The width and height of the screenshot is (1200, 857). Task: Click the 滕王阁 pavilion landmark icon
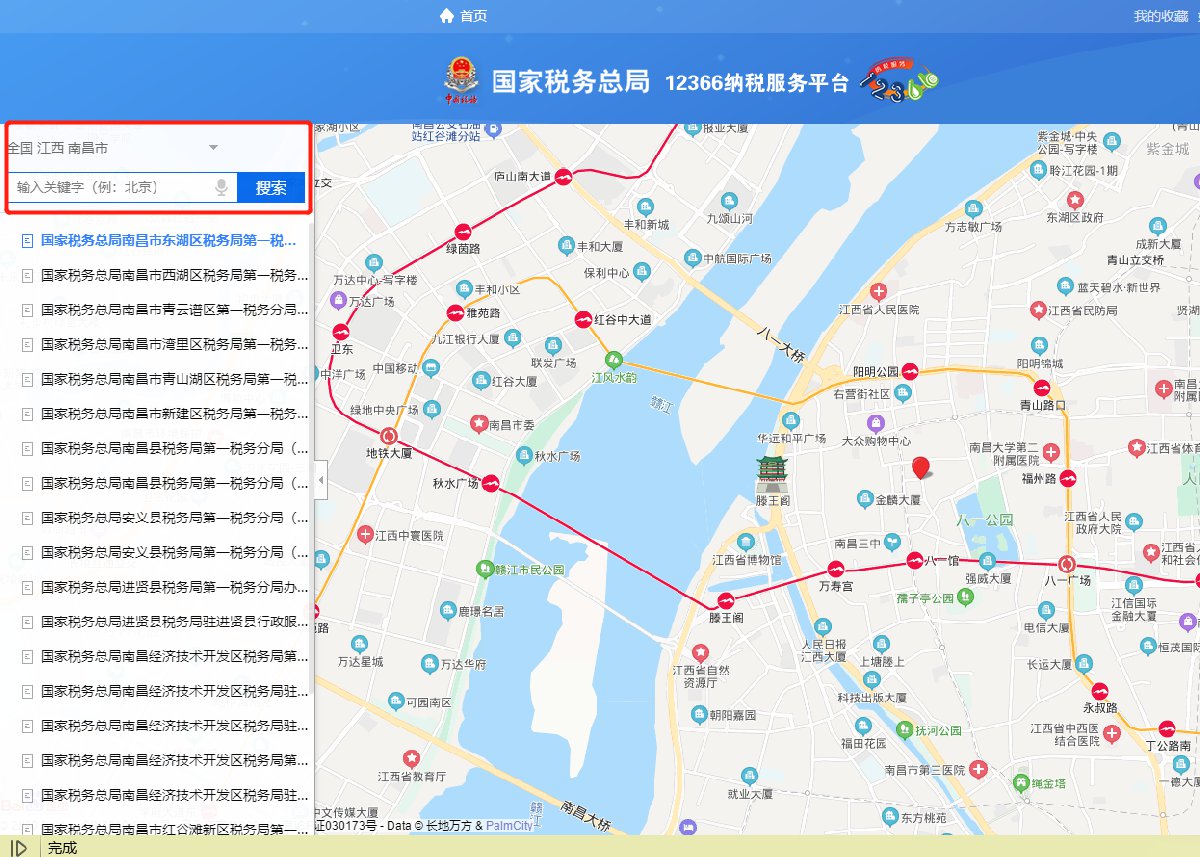click(x=771, y=471)
